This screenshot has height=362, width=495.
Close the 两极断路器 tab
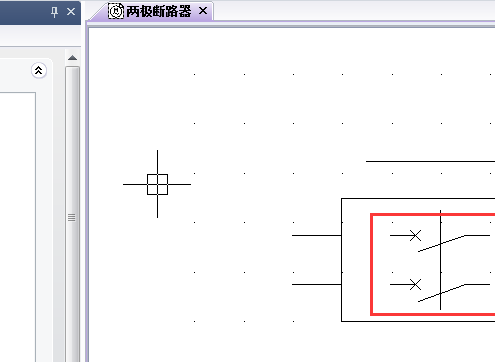pos(203,11)
